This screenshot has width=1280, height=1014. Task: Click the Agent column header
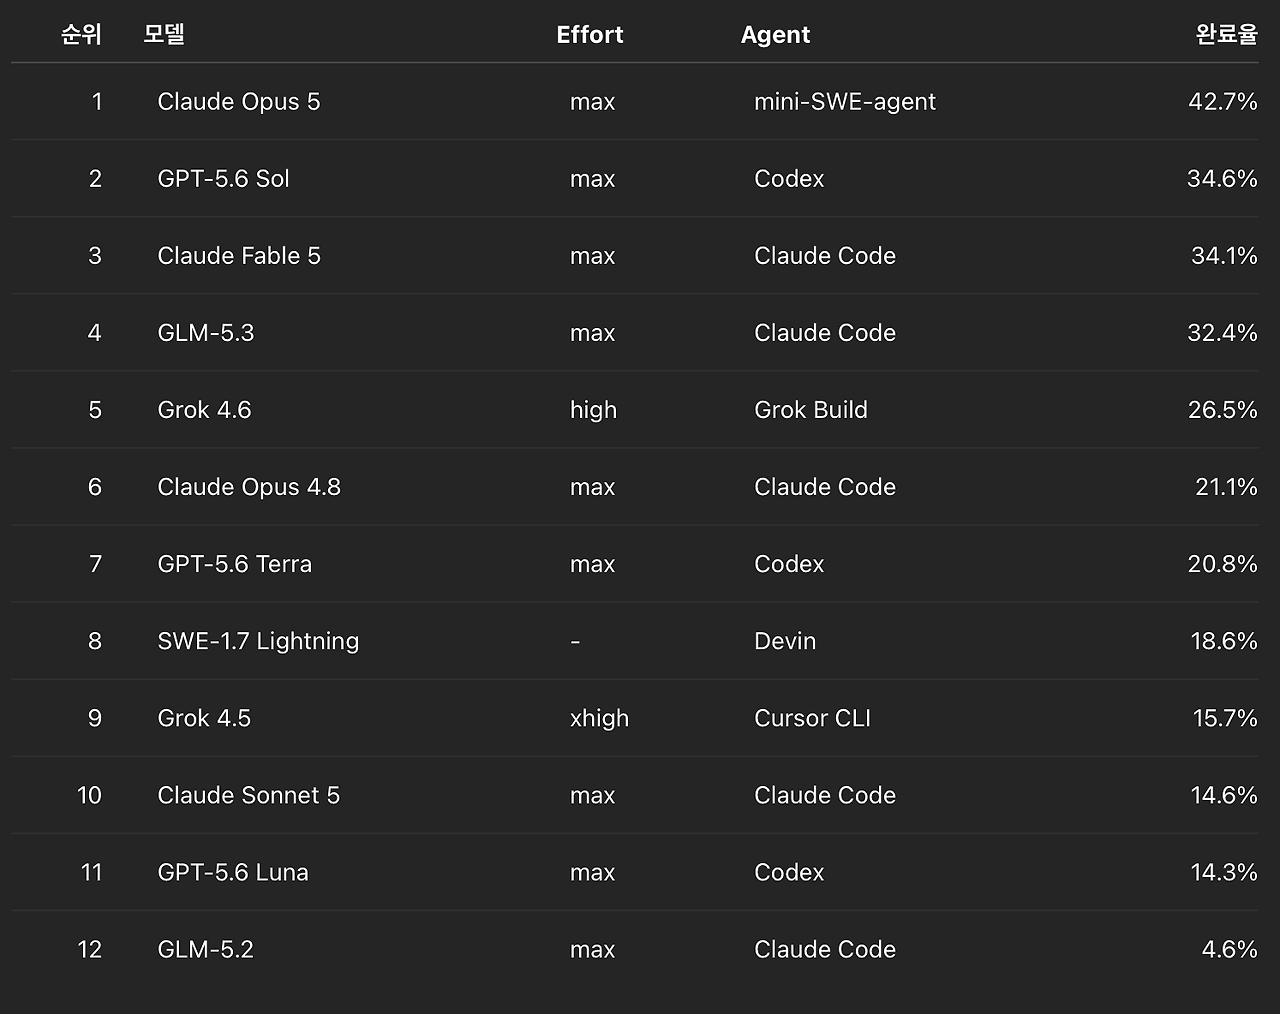pos(775,34)
